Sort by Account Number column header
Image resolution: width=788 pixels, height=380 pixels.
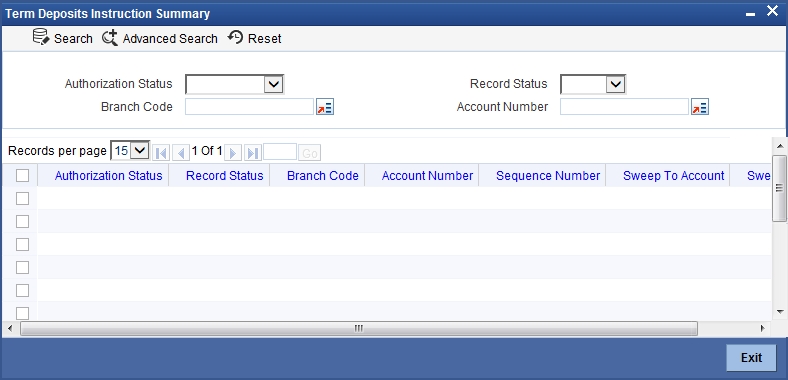pos(427,176)
